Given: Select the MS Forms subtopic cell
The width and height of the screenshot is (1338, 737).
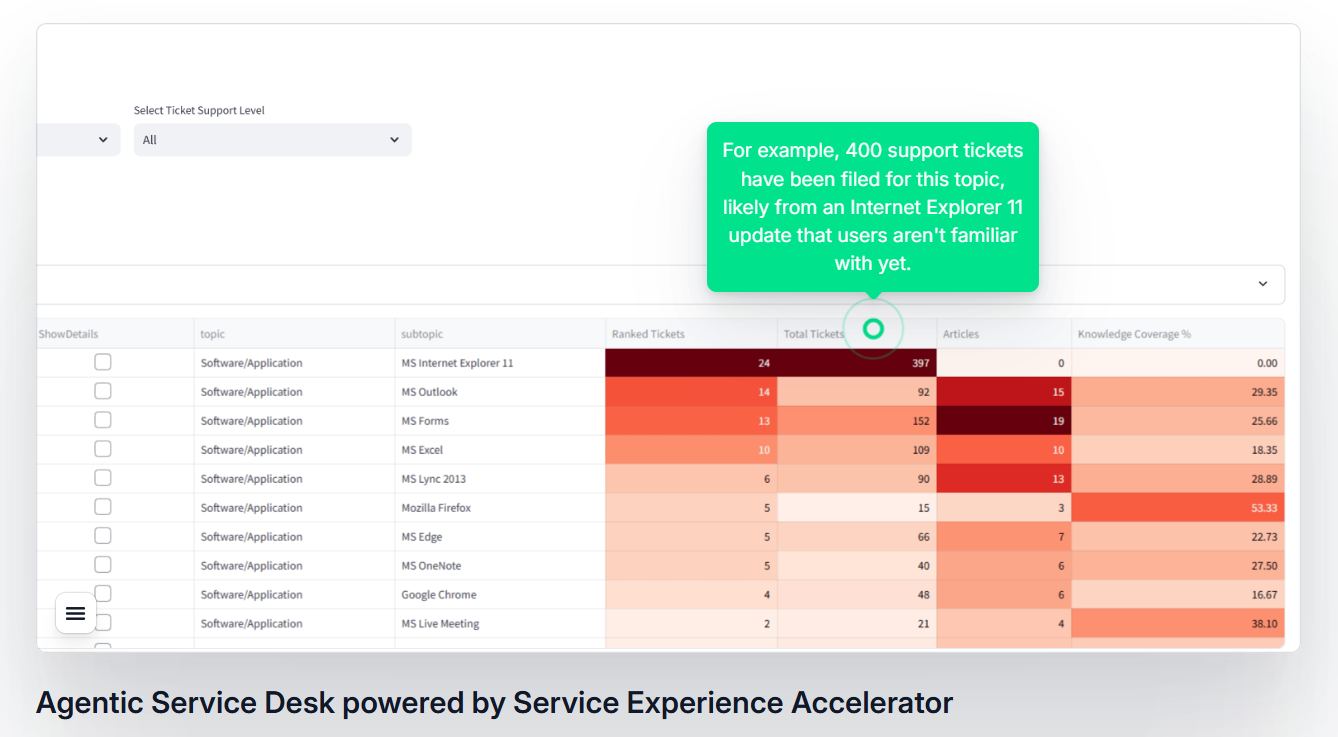Looking at the screenshot, I should click(x=500, y=421).
